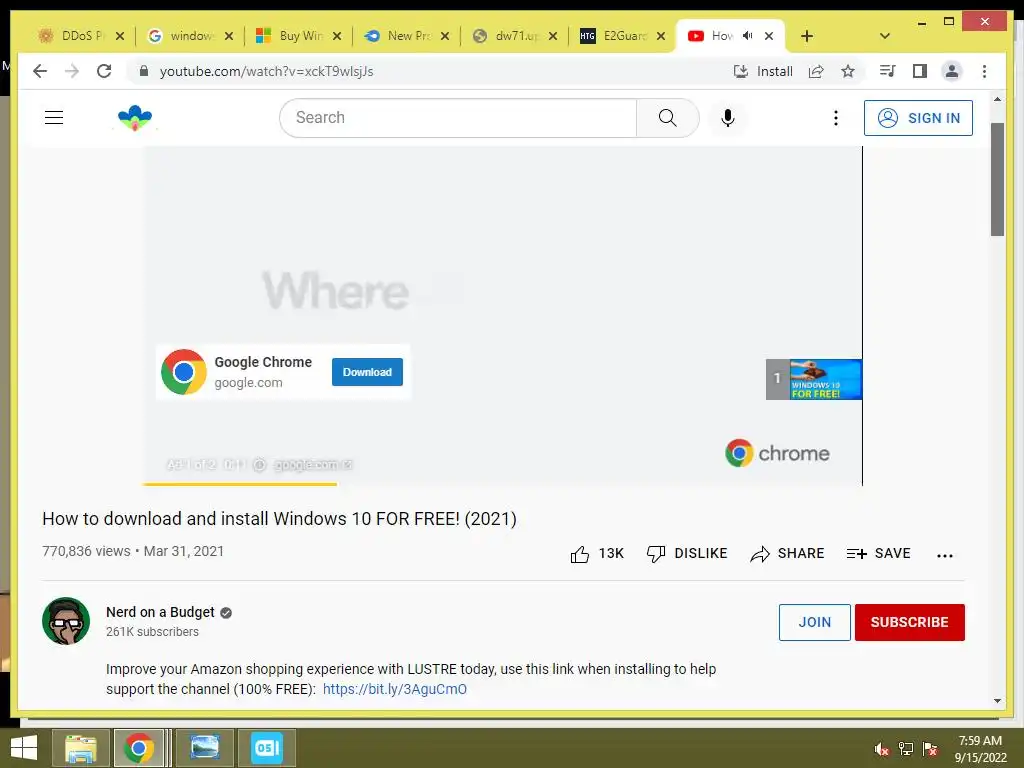This screenshot has height=768, width=1024.
Task: Click the page scrollbar down arrow
Action: point(997,701)
